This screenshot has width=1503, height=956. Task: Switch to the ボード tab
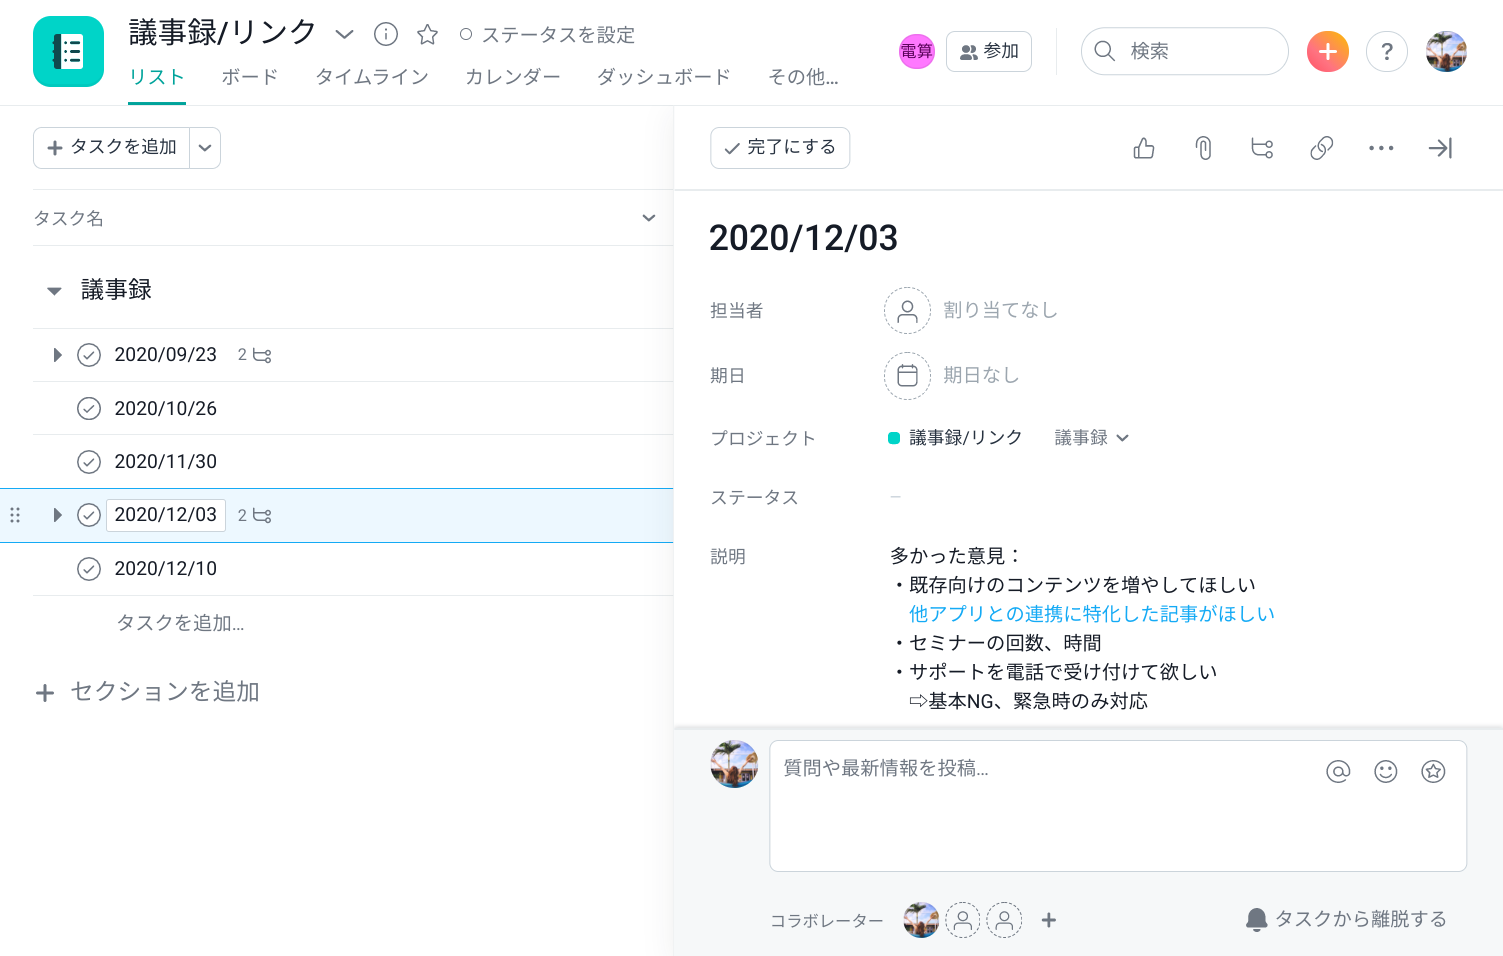coord(249,77)
